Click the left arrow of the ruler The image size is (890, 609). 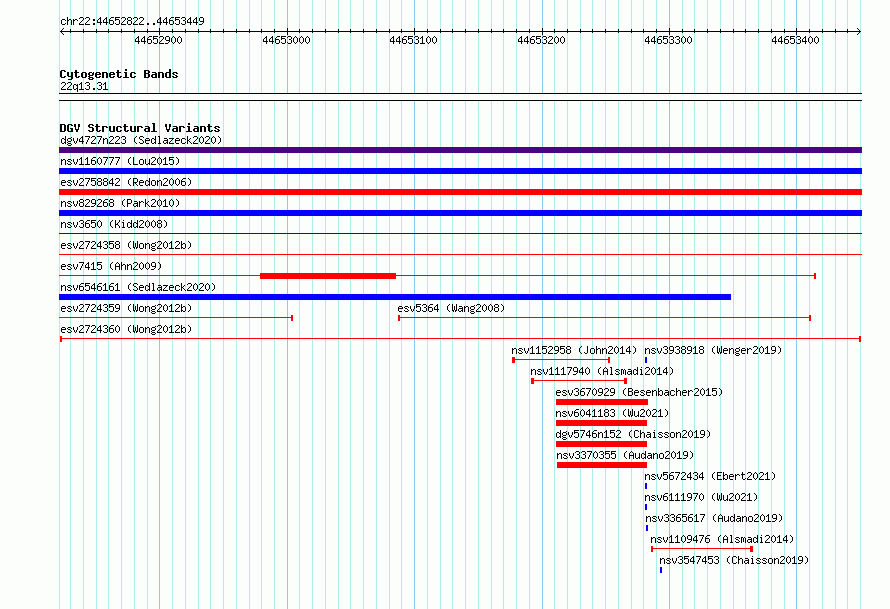(62, 31)
